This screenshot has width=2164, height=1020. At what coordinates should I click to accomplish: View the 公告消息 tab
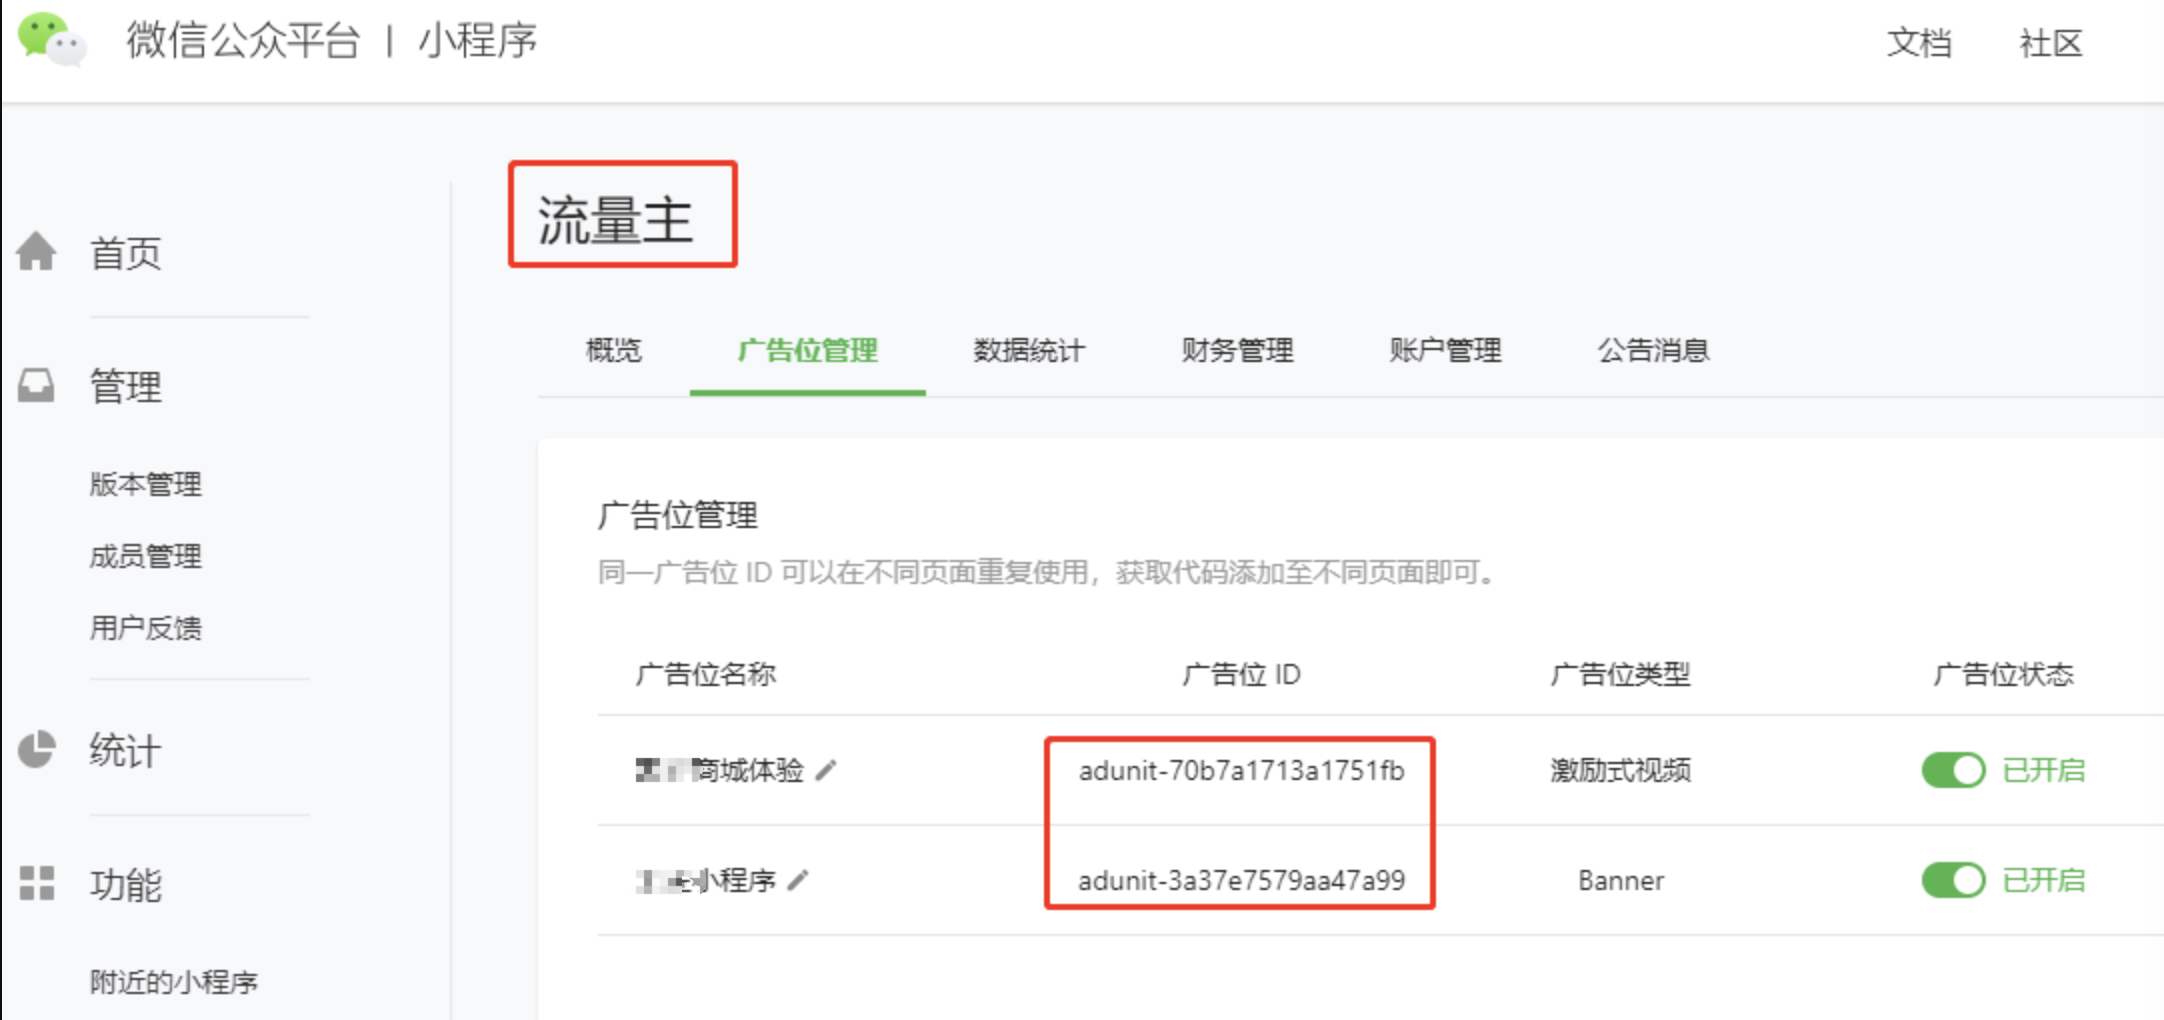pos(1653,350)
